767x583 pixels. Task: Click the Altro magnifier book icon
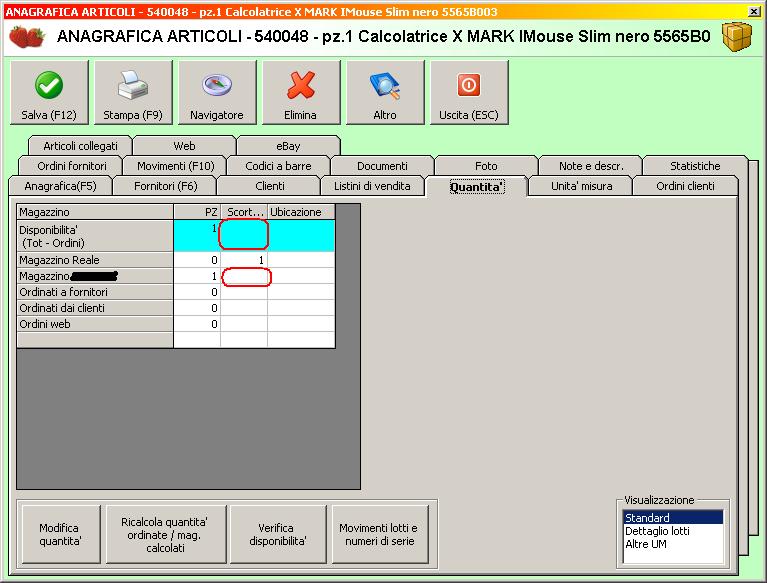[x=385, y=86]
